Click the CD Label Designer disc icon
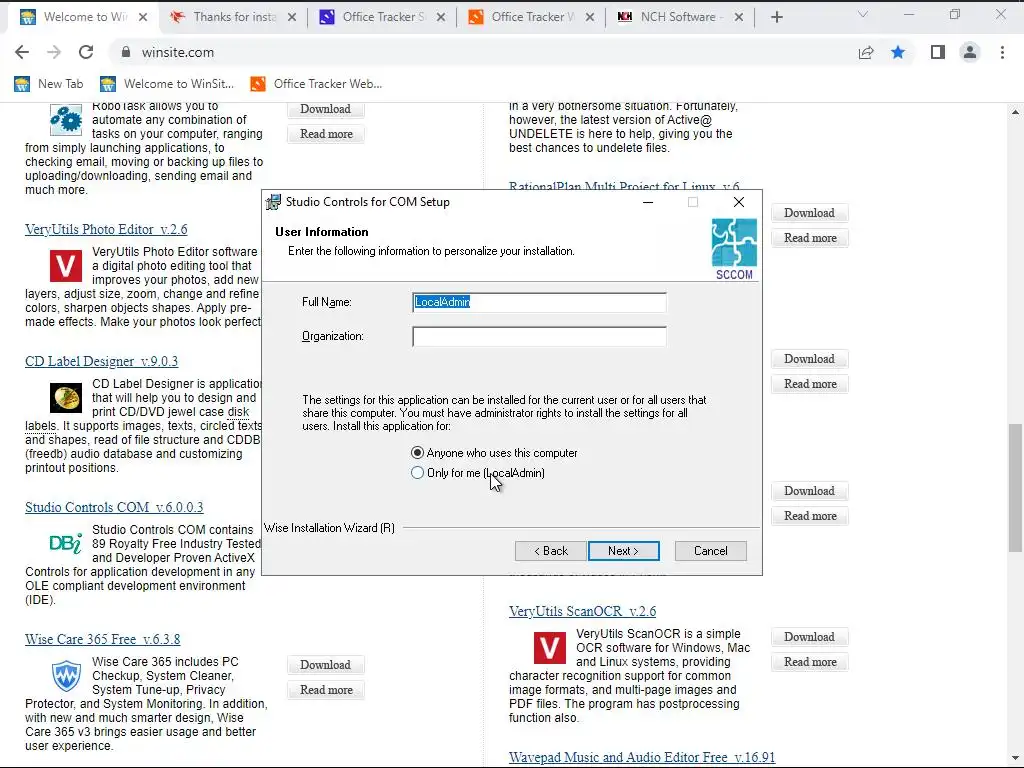Screen dimensions: 1024x768 [x=66, y=398]
